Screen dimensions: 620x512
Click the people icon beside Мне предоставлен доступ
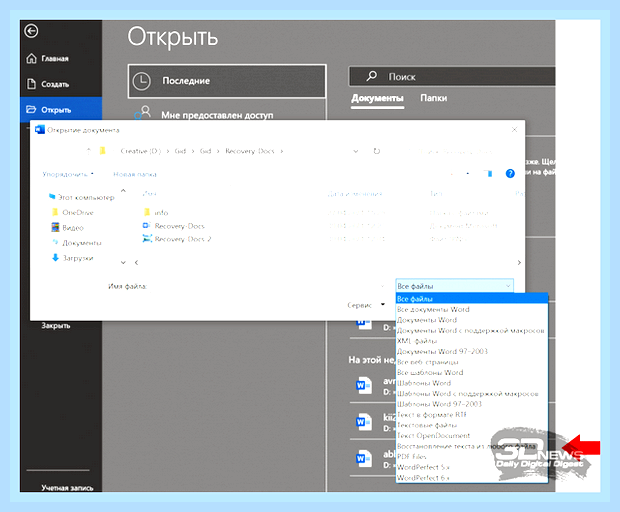pos(142,113)
